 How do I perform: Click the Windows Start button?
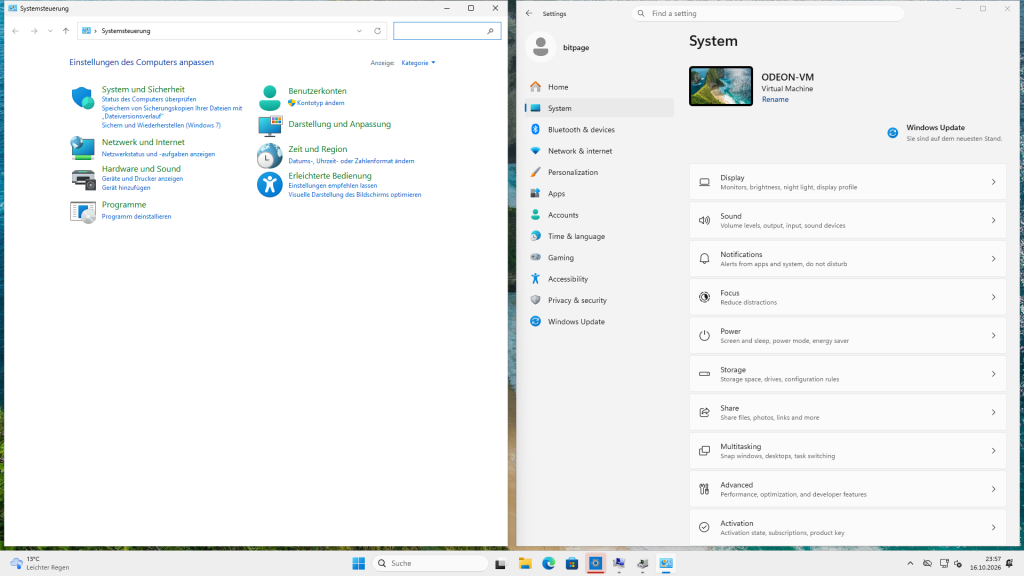359,564
